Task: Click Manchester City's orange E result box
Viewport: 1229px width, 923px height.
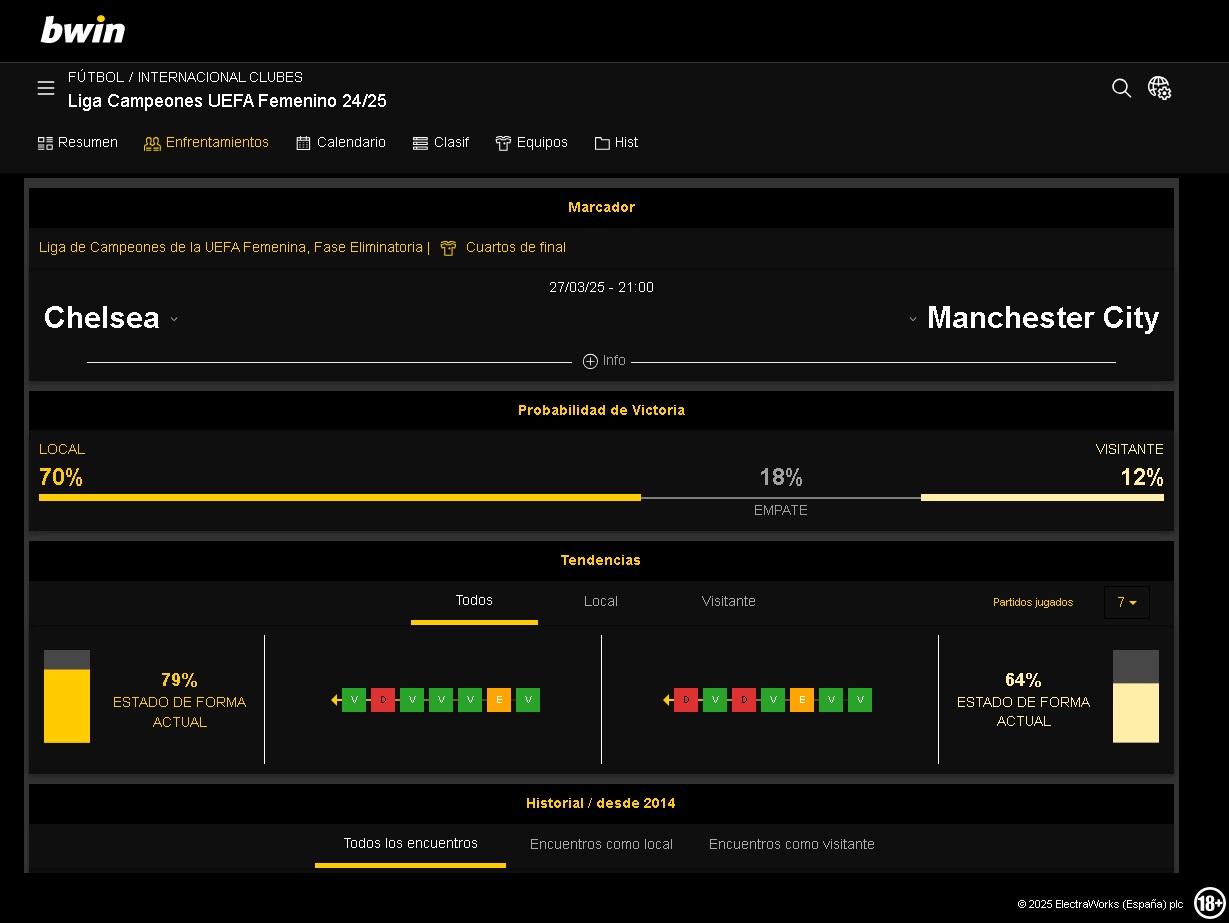Action: 801,700
